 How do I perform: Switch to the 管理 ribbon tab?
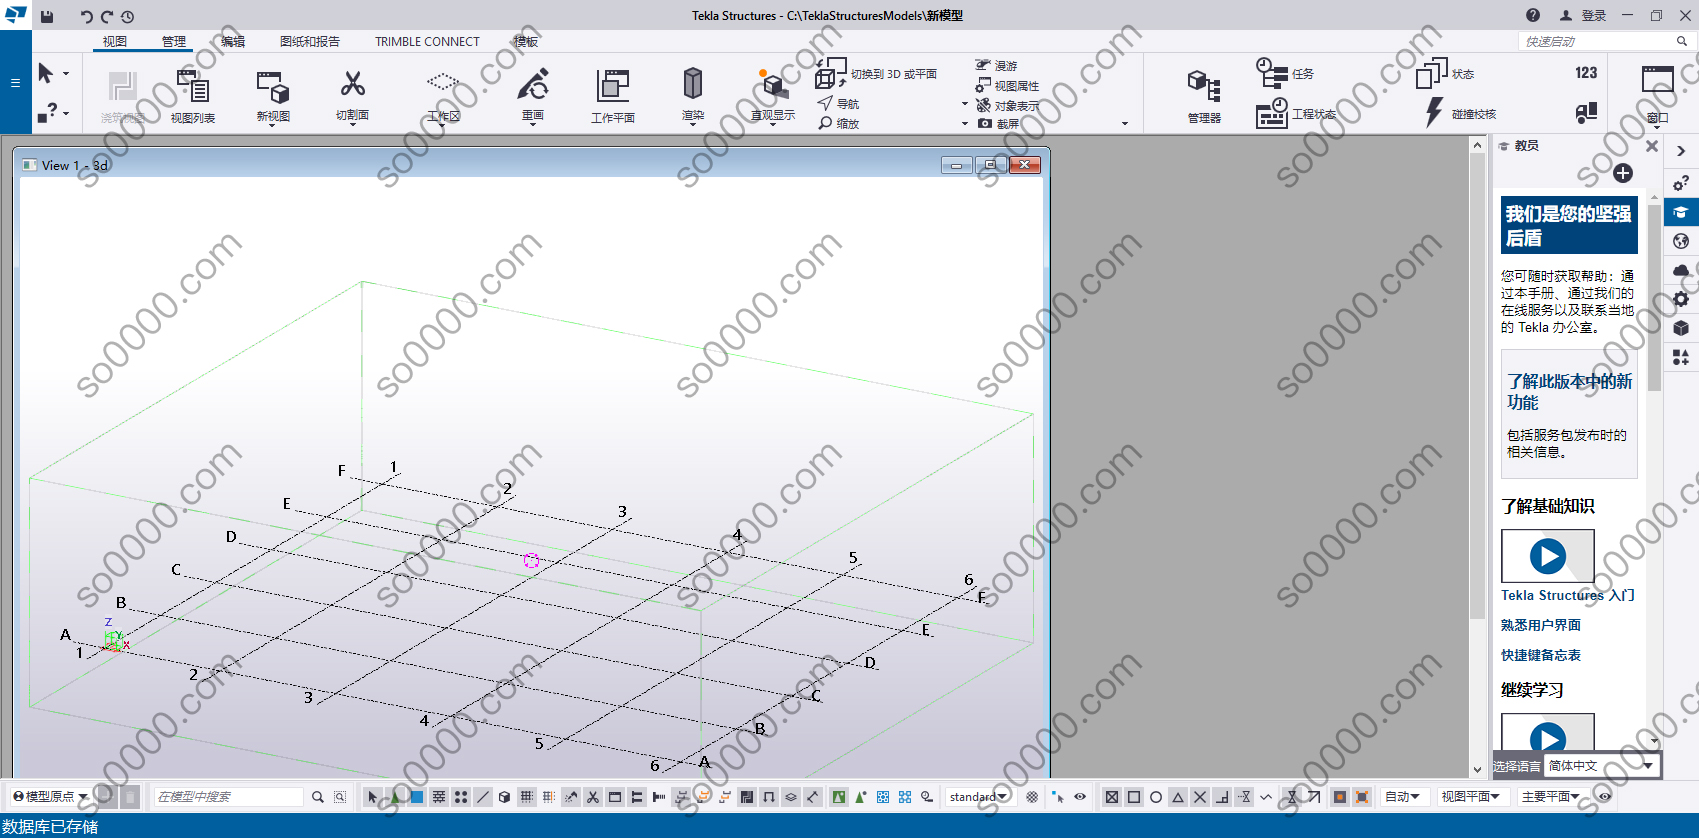pos(174,41)
